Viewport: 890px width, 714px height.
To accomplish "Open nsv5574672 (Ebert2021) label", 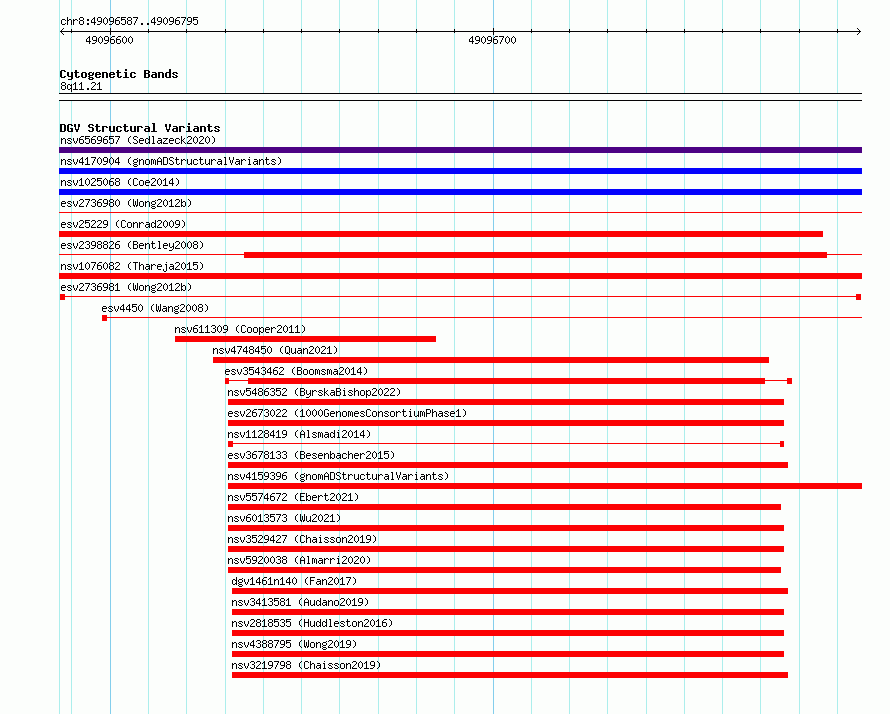I will pyautogui.click(x=293, y=497).
